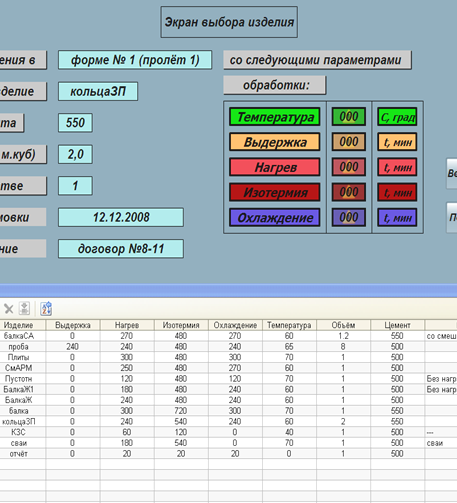Click the 'Нагрев' column header

point(127,325)
